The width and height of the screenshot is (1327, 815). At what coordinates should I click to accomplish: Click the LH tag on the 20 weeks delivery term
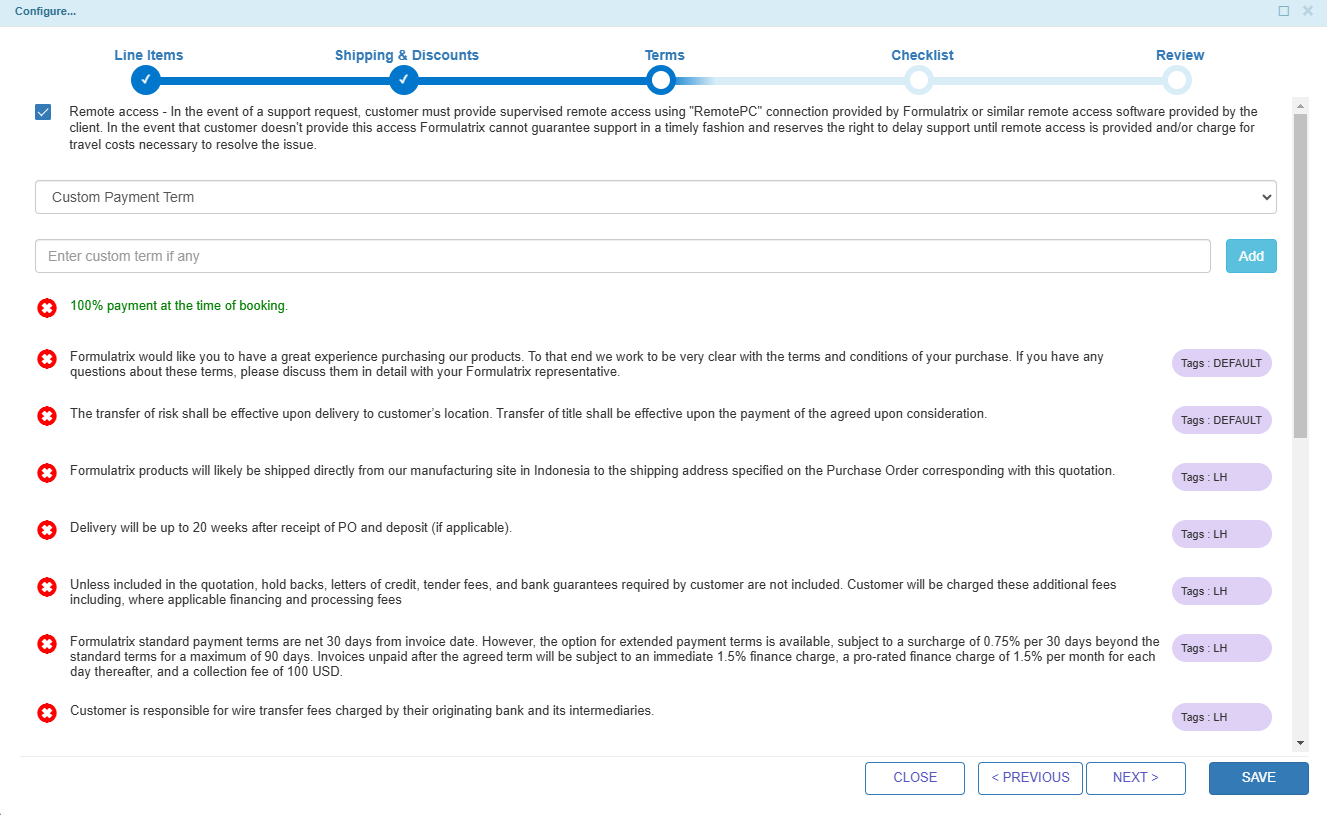(x=1221, y=534)
